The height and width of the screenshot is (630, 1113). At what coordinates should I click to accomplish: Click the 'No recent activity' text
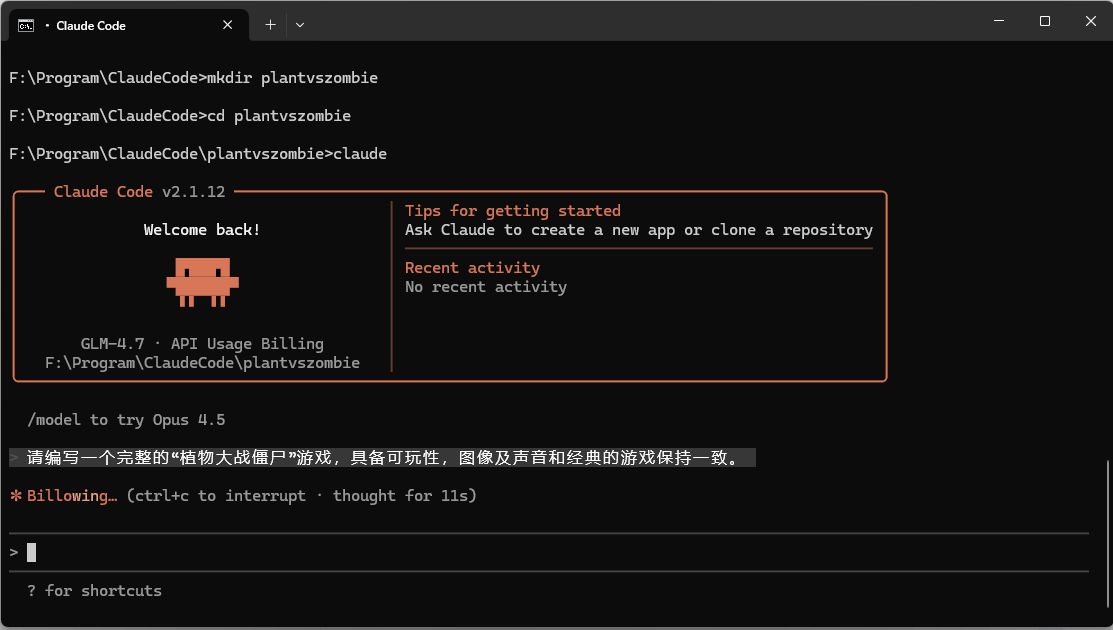coord(486,287)
